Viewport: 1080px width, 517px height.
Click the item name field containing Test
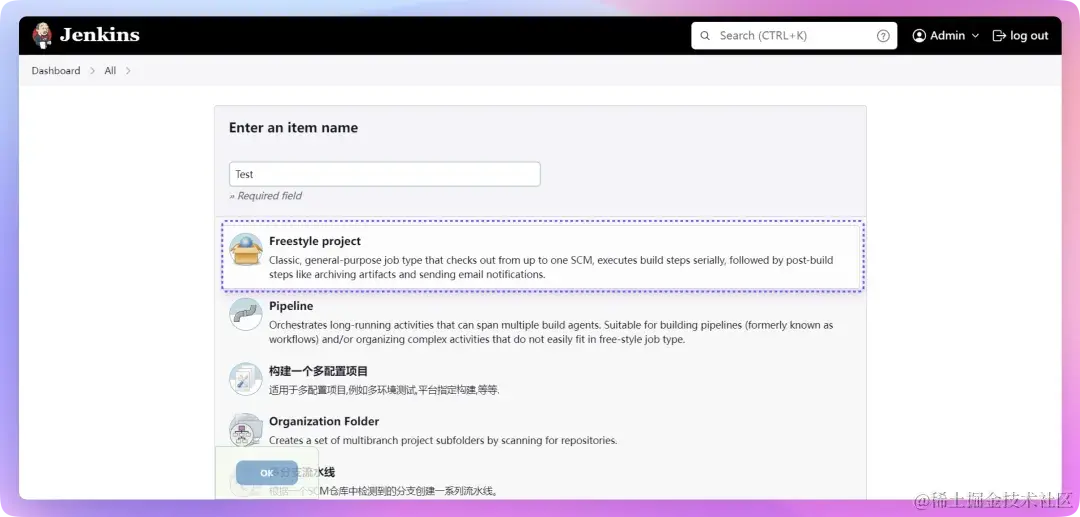click(384, 174)
